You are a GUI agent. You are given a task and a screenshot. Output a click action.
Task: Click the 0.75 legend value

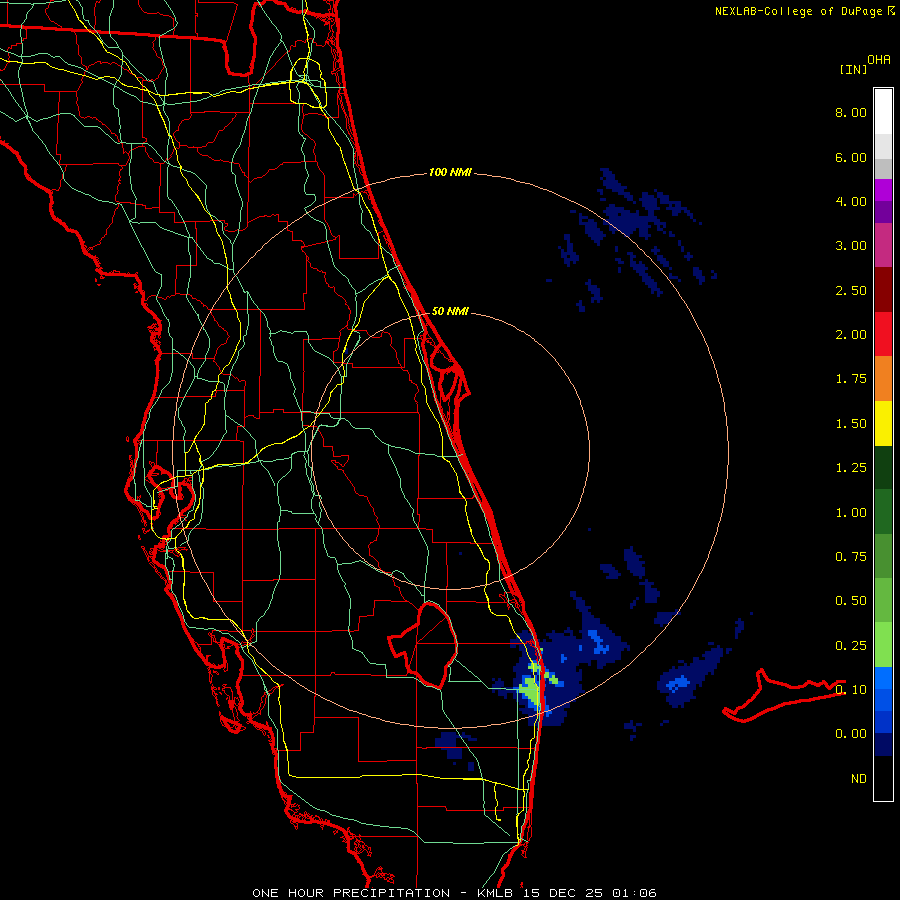pos(851,557)
